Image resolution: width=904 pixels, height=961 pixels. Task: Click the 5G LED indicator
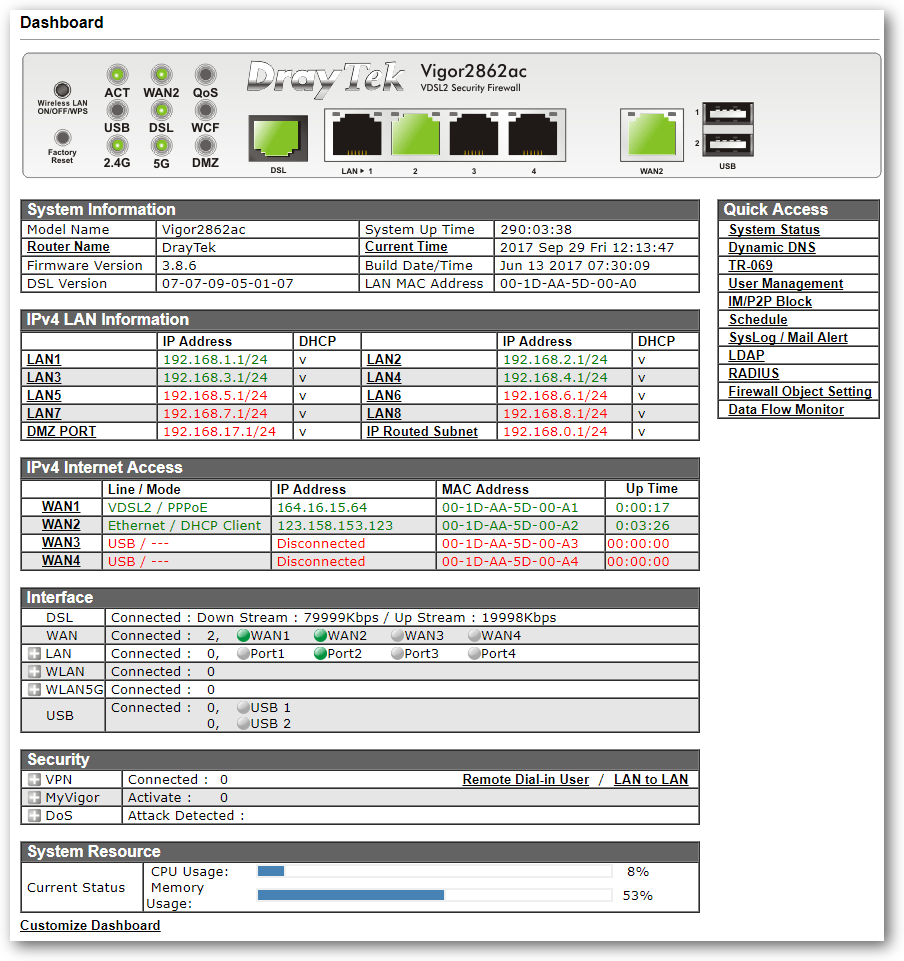click(161, 146)
